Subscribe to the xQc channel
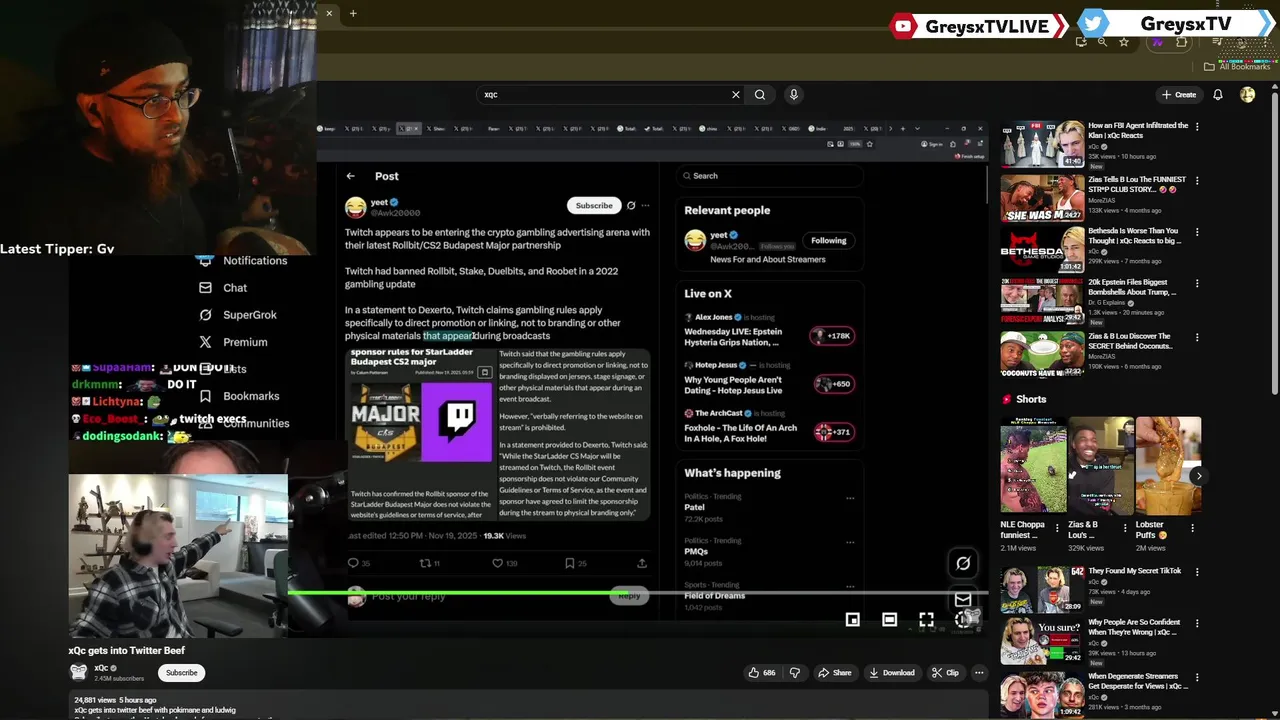Screen dimensions: 1280x720 click(182, 673)
